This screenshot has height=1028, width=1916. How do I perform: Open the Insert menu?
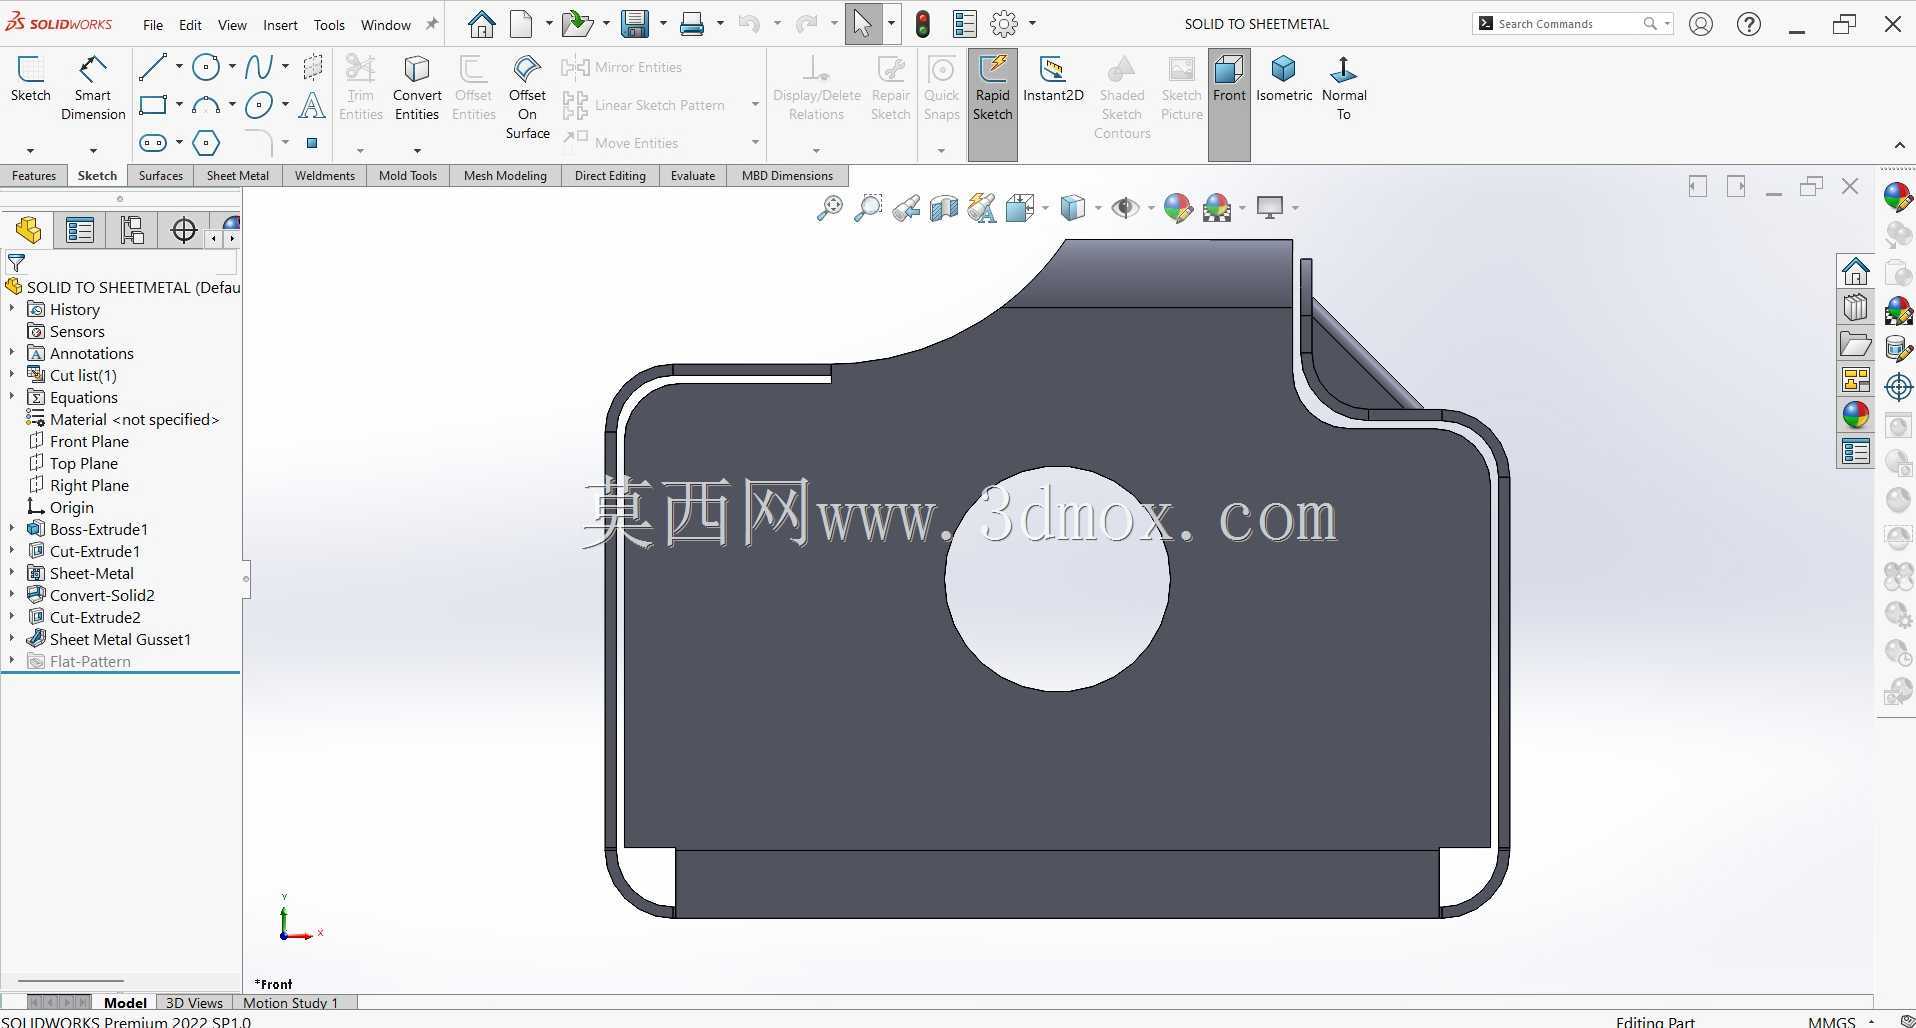pos(280,25)
